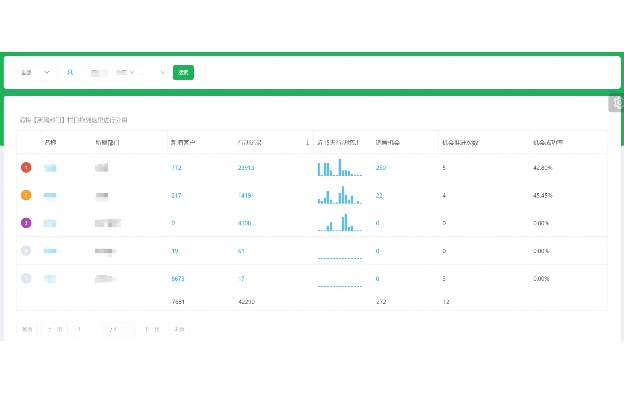Open the 61 action records link
This screenshot has height=393, width=624.
coord(241,251)
